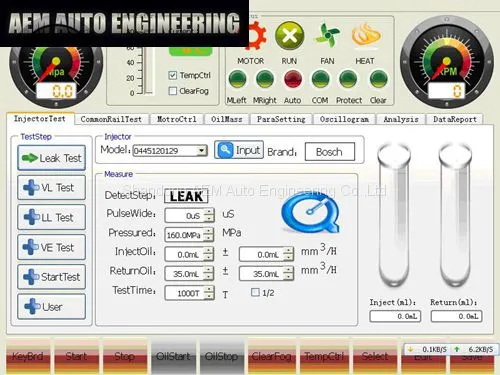Switch to the InjectorTest tab

[x=40, y=119]
